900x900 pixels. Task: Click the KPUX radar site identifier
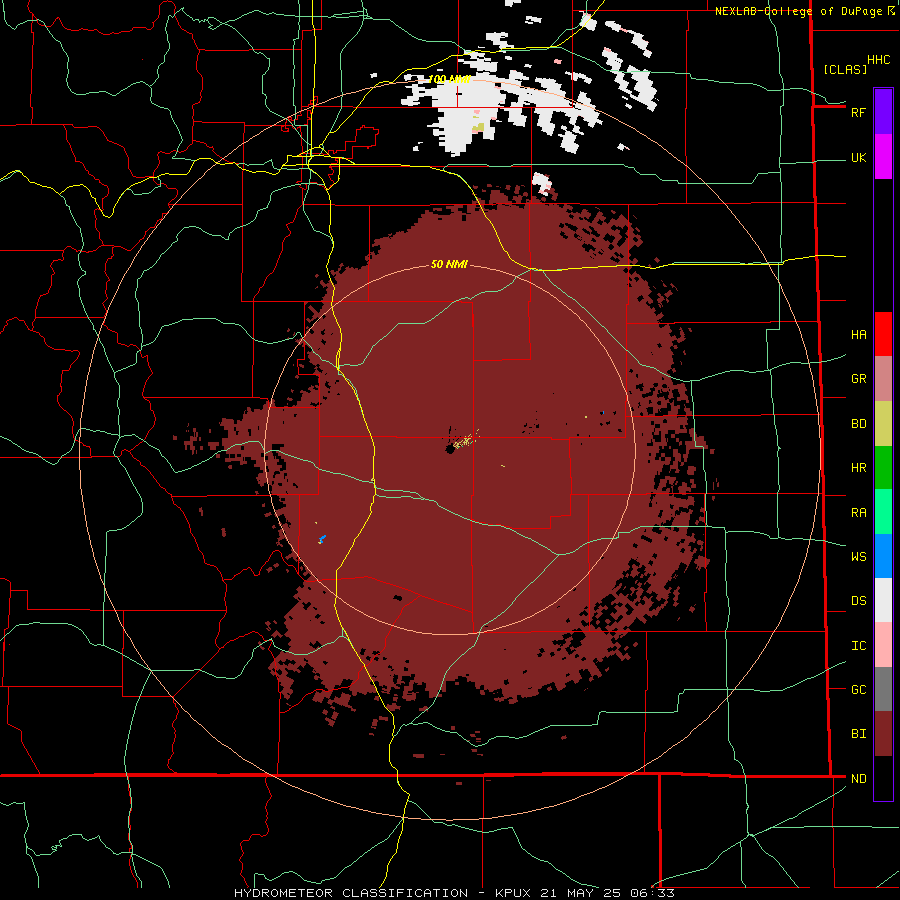513,893
